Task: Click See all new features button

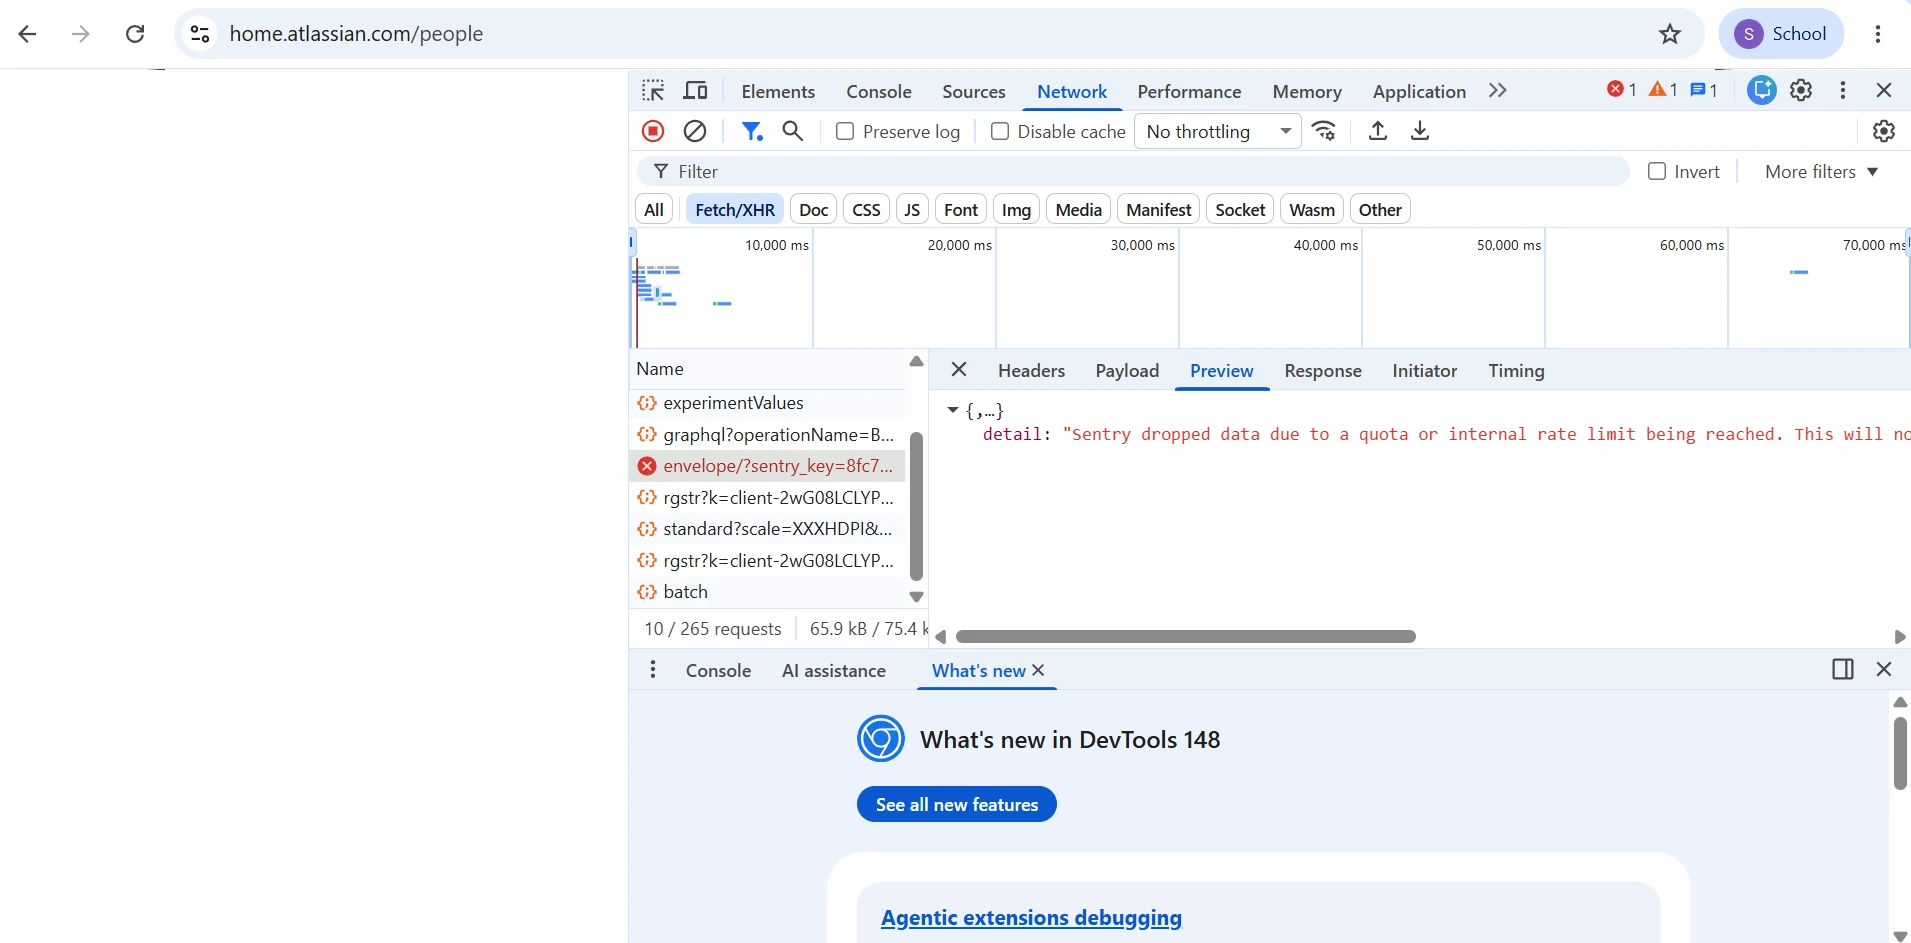Action: tap(956, 804)
